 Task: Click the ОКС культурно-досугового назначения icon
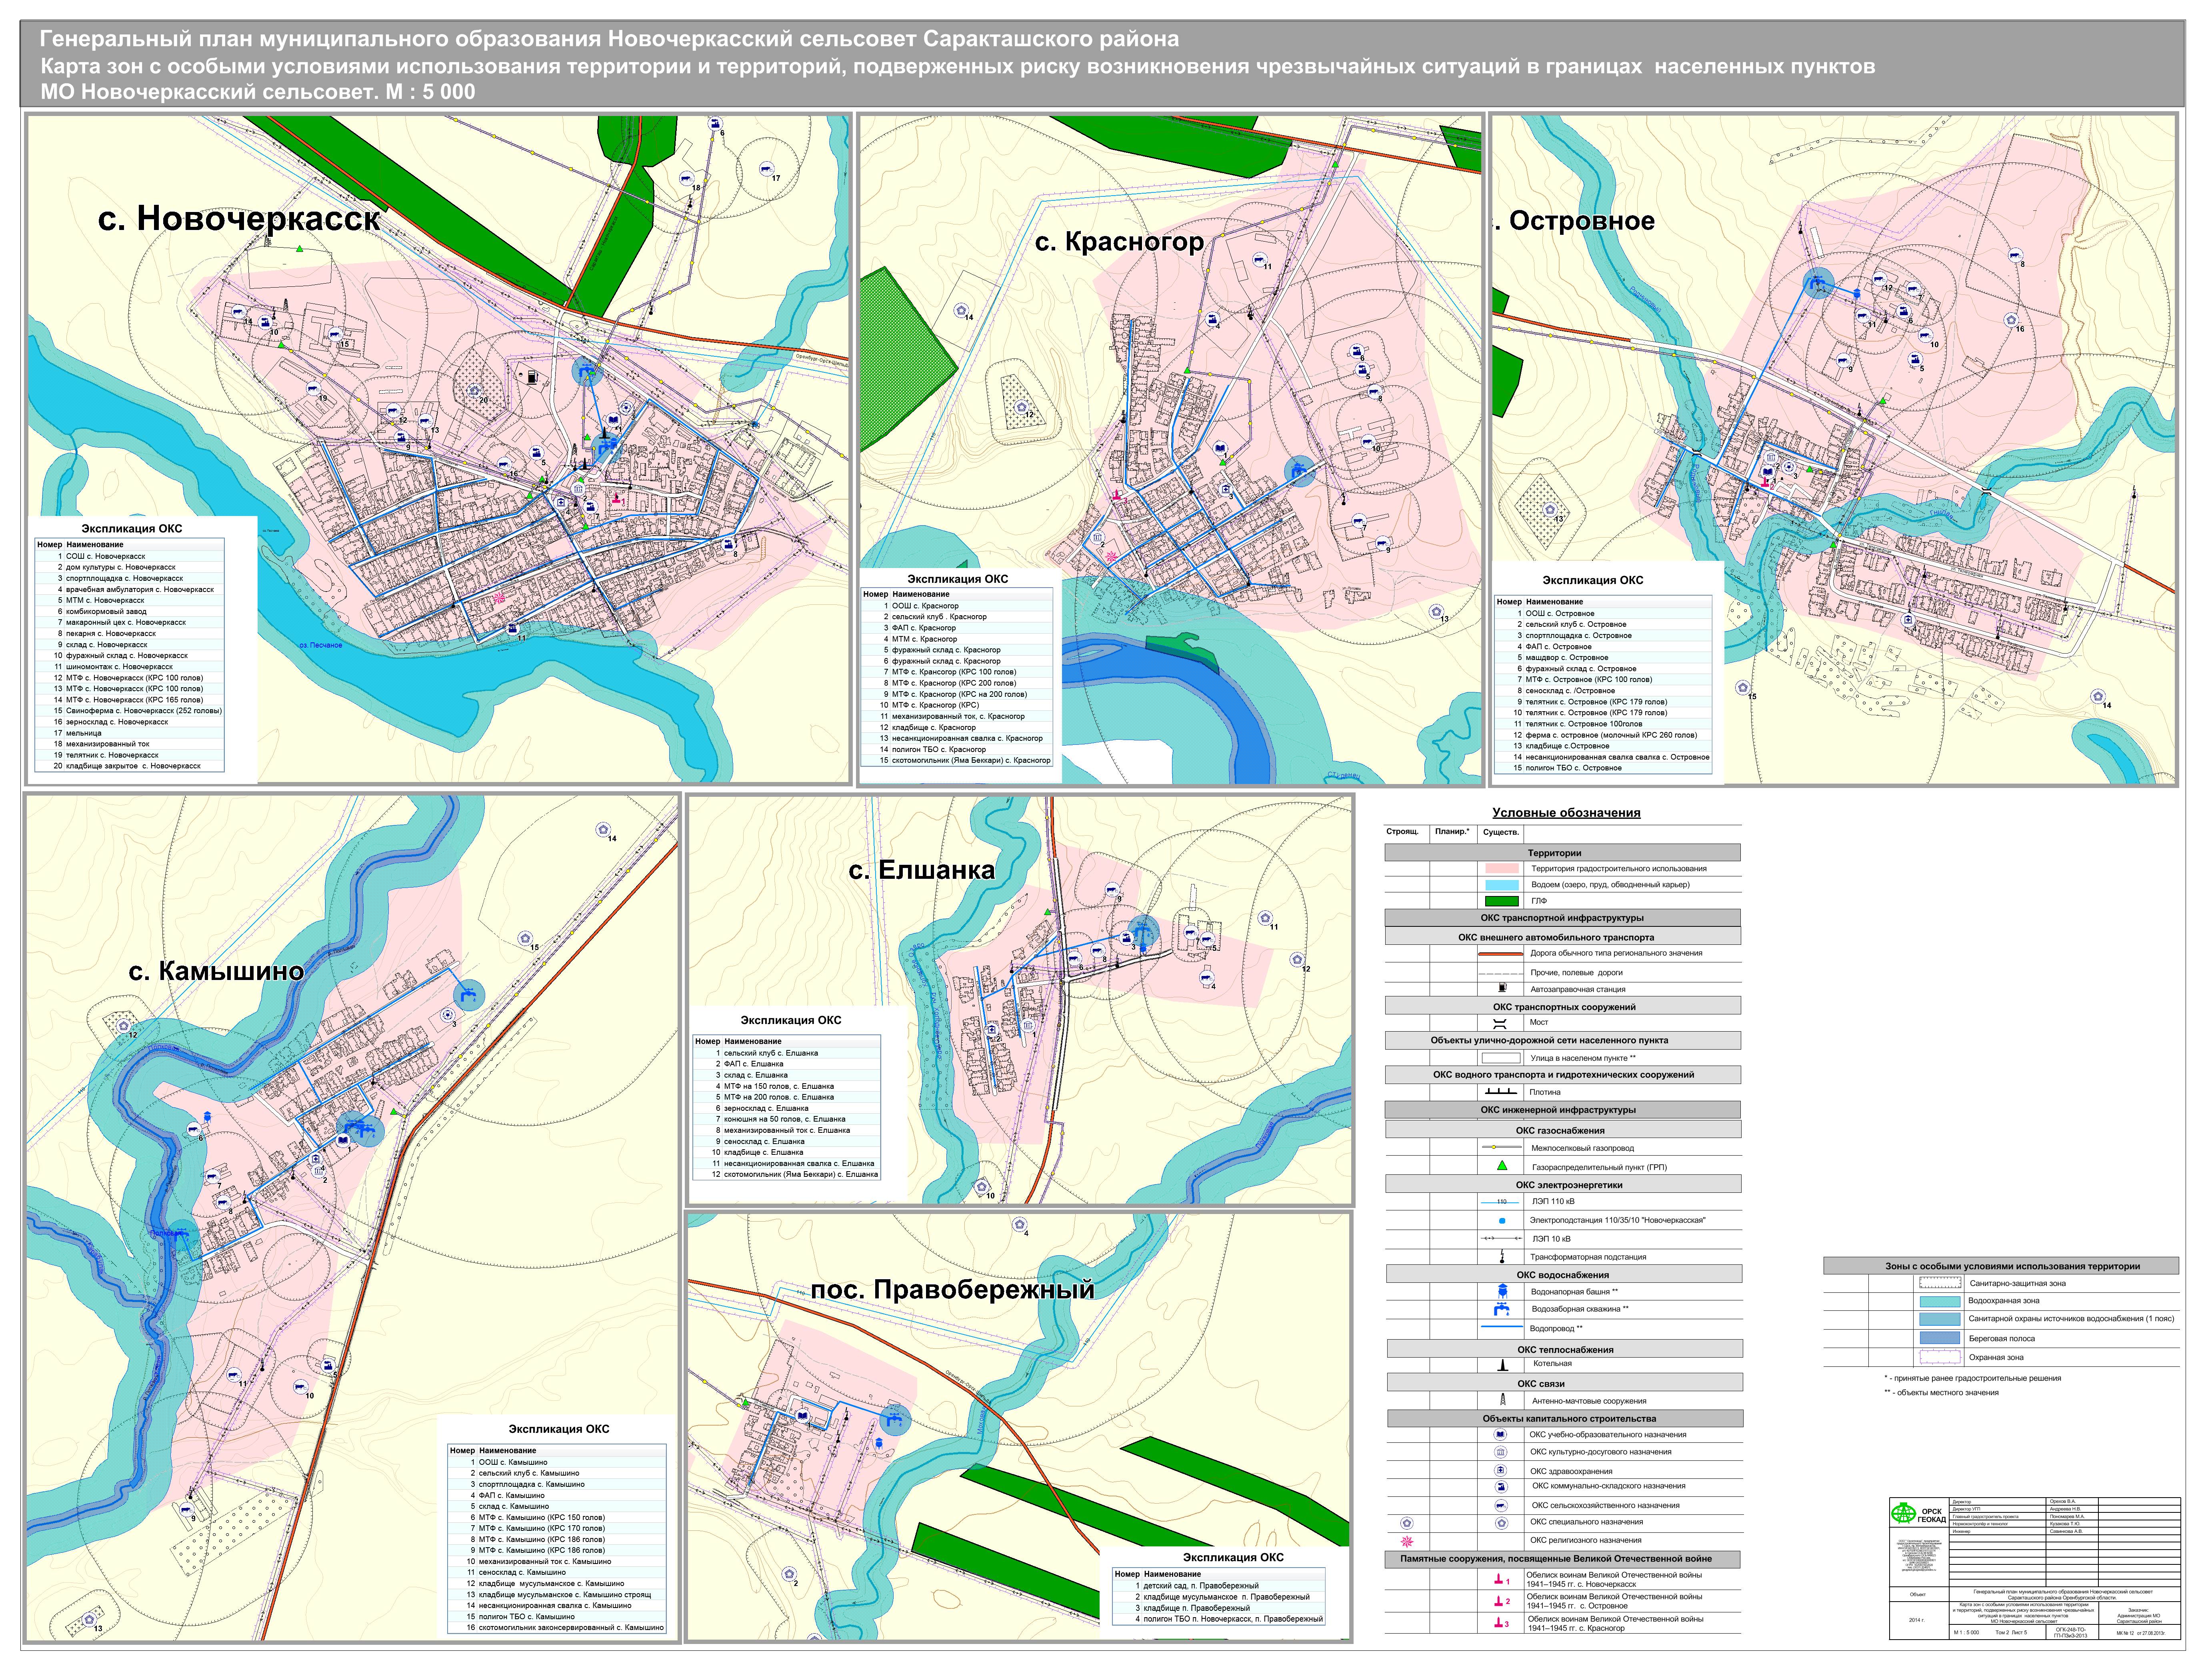1501,1452
